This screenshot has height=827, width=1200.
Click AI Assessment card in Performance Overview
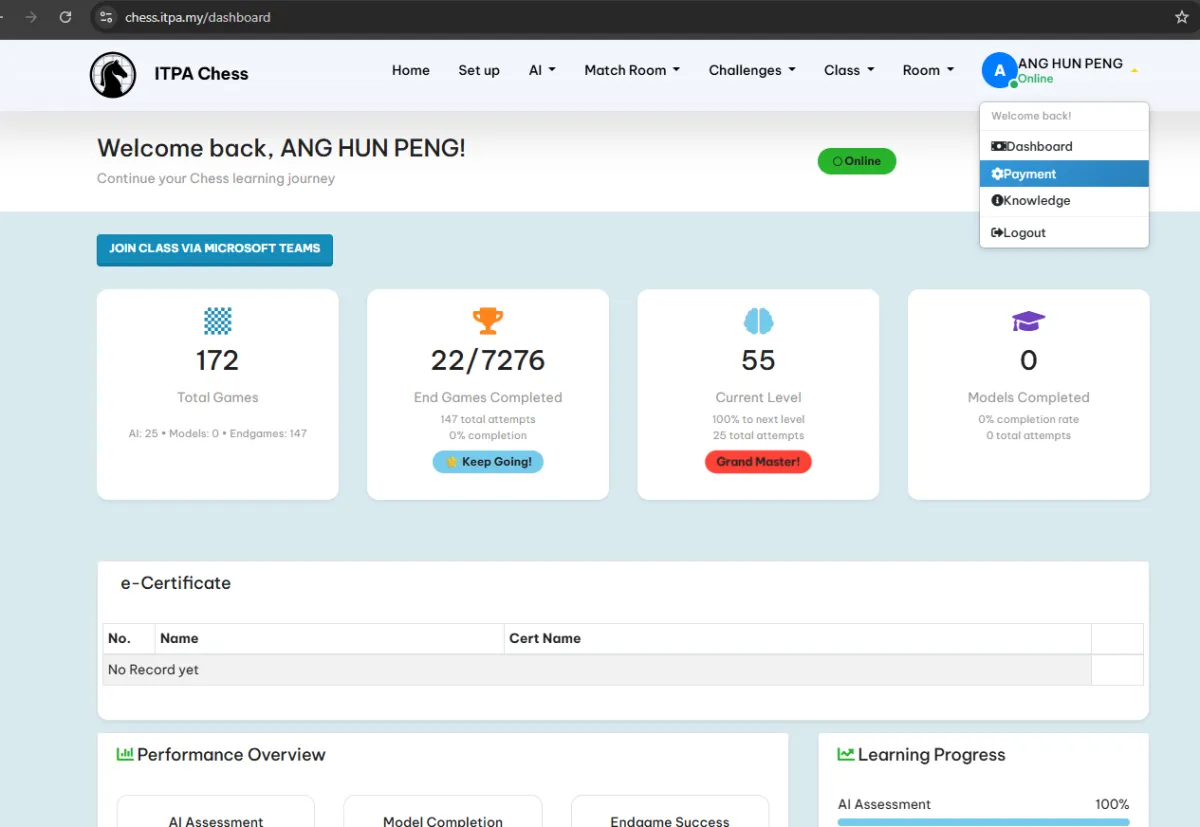216,812
